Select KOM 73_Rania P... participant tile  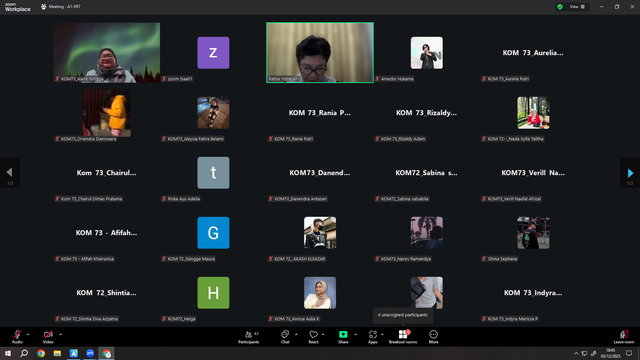[x=320, y=113]
